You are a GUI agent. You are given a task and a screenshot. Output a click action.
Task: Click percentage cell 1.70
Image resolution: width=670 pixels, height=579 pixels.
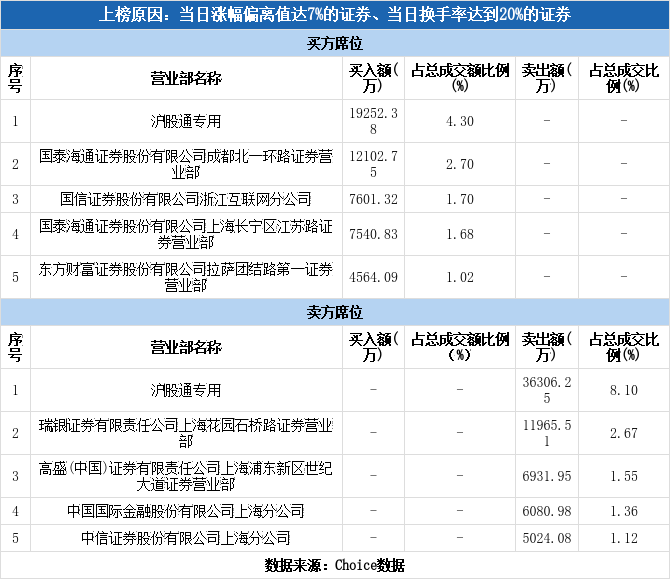tap(460, 199)
